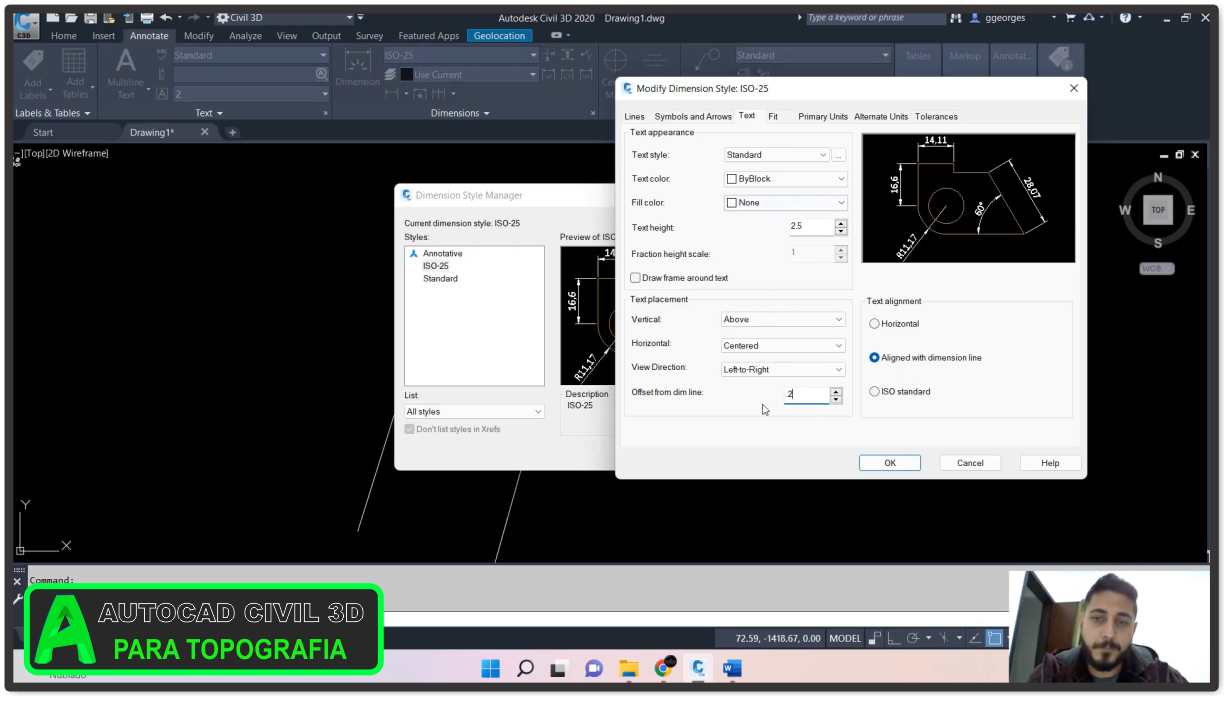
Task: Open the Horizontal placement dropdown showing Centered
Action: pyautogui.click(x=784, y=346)
